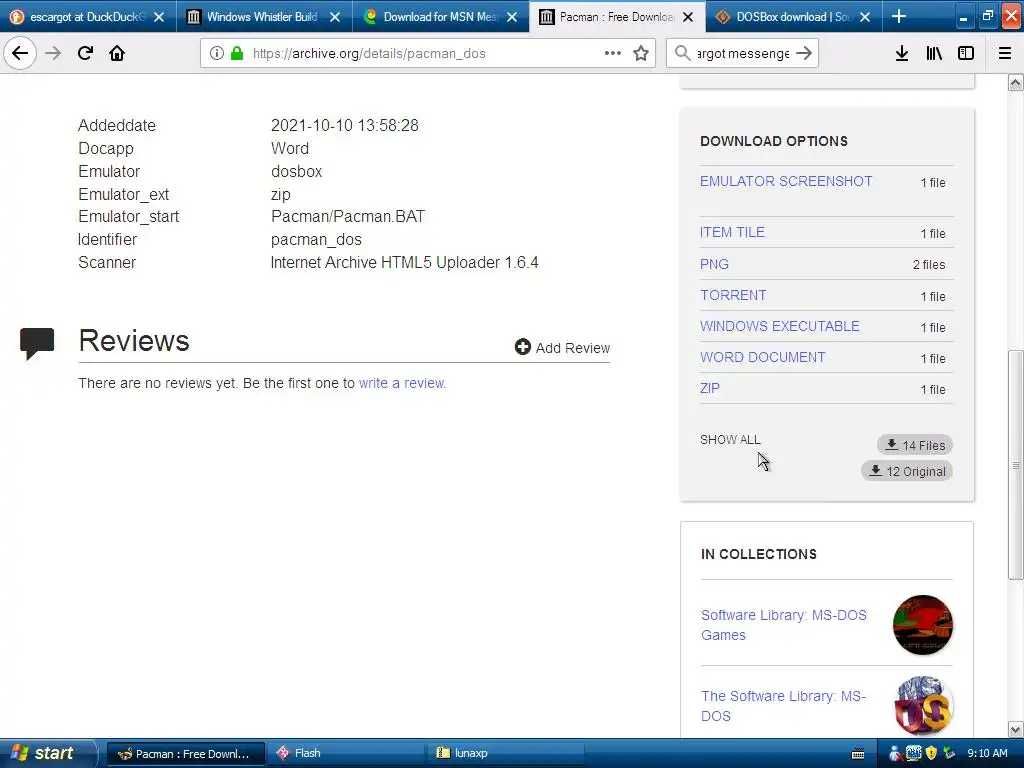Close the DOSBox download tab

click(865, 17)
